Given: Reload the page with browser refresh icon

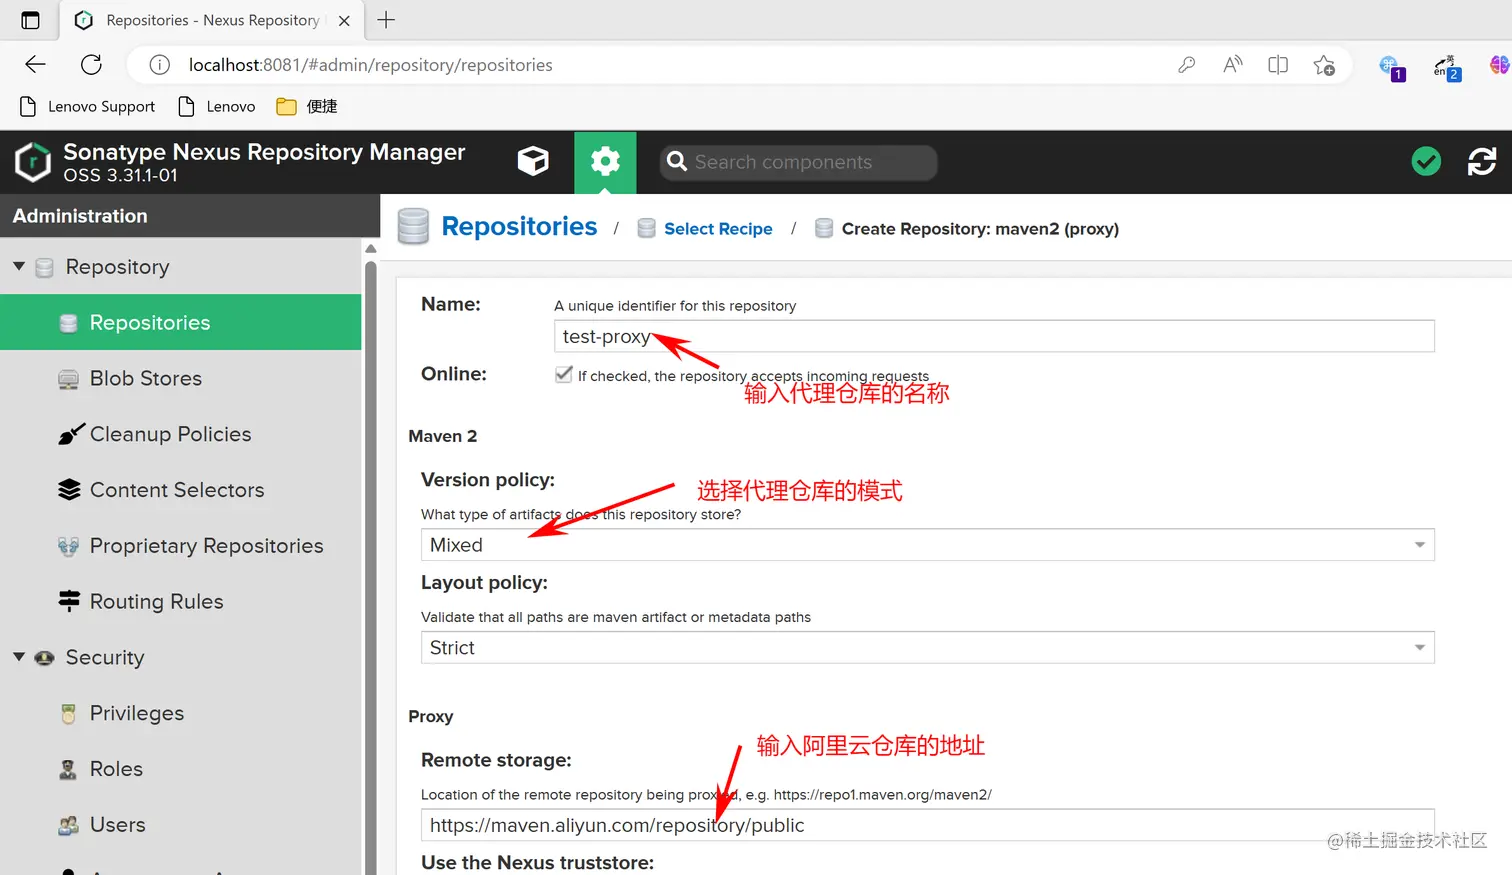Looking at the screenshot, I should coord(91,65).
